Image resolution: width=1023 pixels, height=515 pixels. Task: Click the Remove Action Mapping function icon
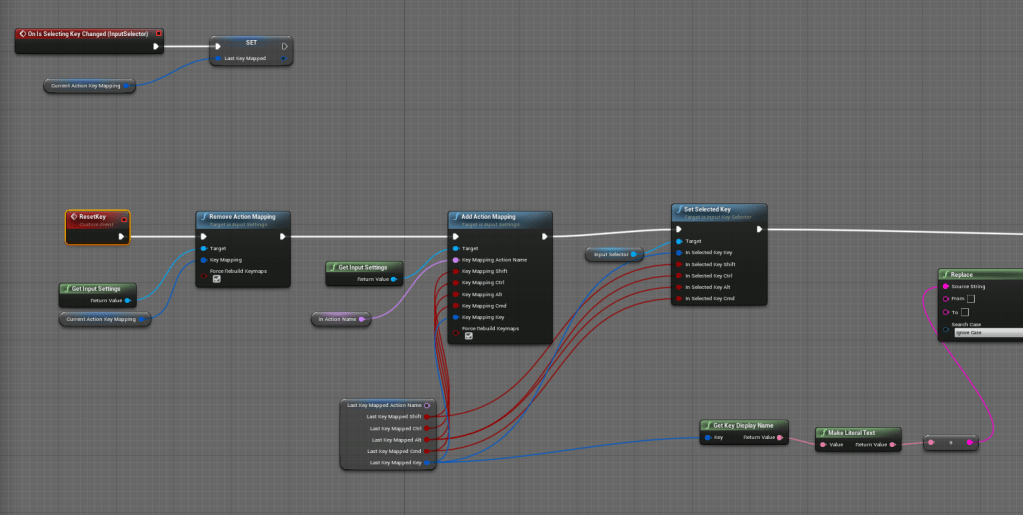(x=203, y=216)
